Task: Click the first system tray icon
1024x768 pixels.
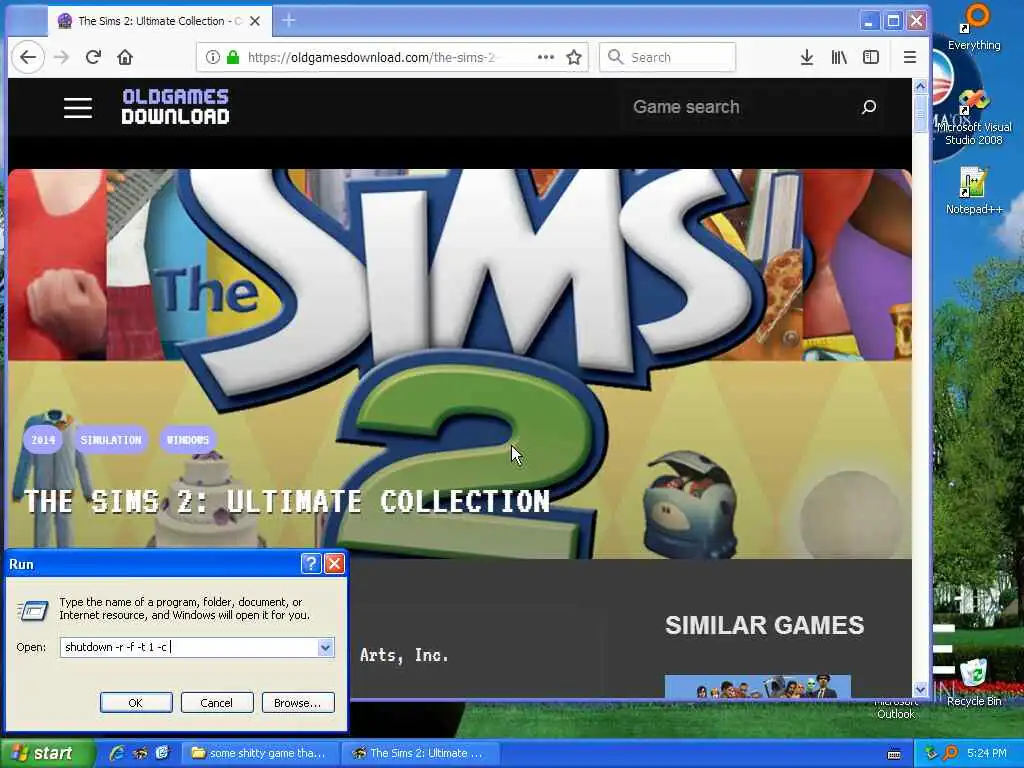Action: coord(931,753)
